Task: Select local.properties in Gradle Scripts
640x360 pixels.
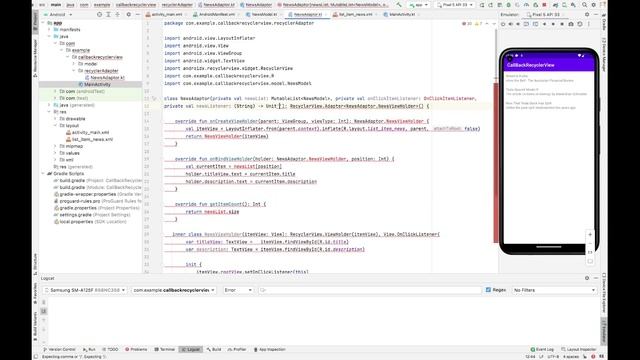Action: point(90,222)
